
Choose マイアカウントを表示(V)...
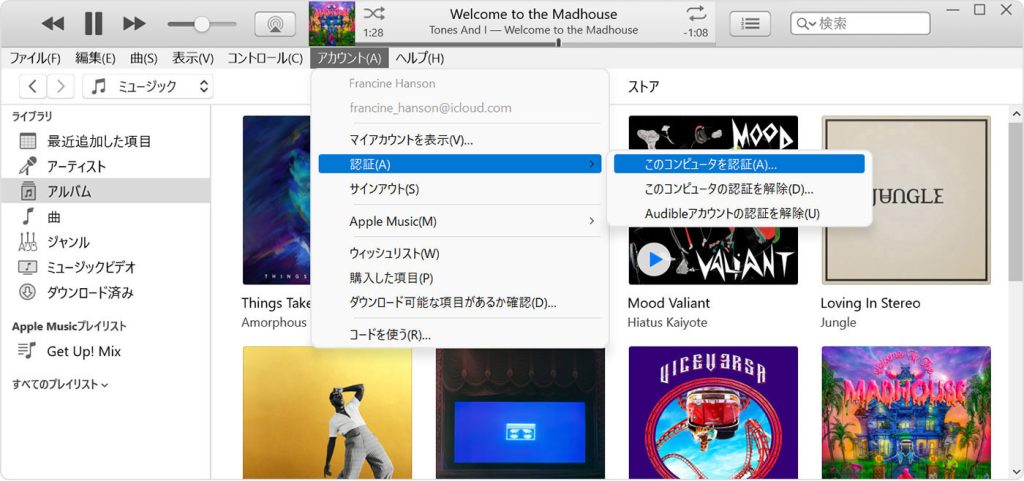click(460, 140)
